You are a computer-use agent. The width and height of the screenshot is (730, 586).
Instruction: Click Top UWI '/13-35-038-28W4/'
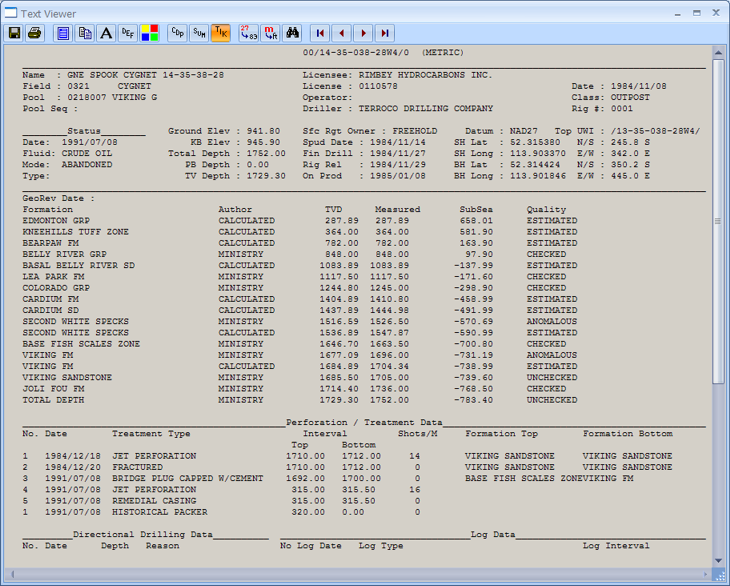tap(656, 131)
